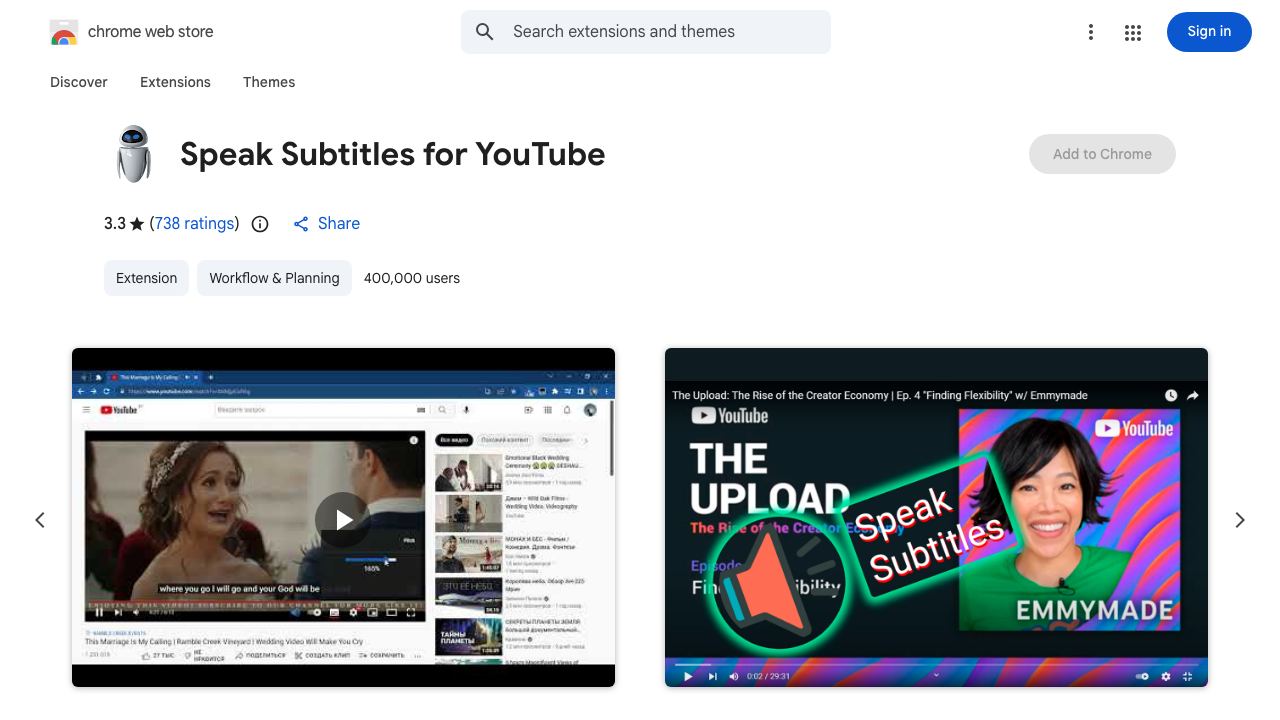The height and width of the screenshot is (720, 1280).
Task: Click the search extensions and themes field
Action: [x=646, y=32]
